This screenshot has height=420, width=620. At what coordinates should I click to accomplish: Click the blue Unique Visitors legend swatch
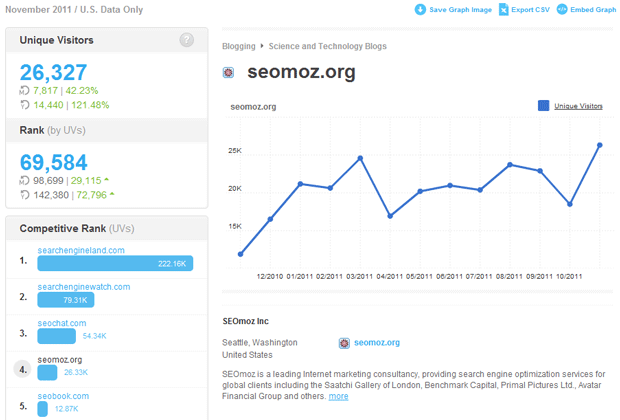543,105
